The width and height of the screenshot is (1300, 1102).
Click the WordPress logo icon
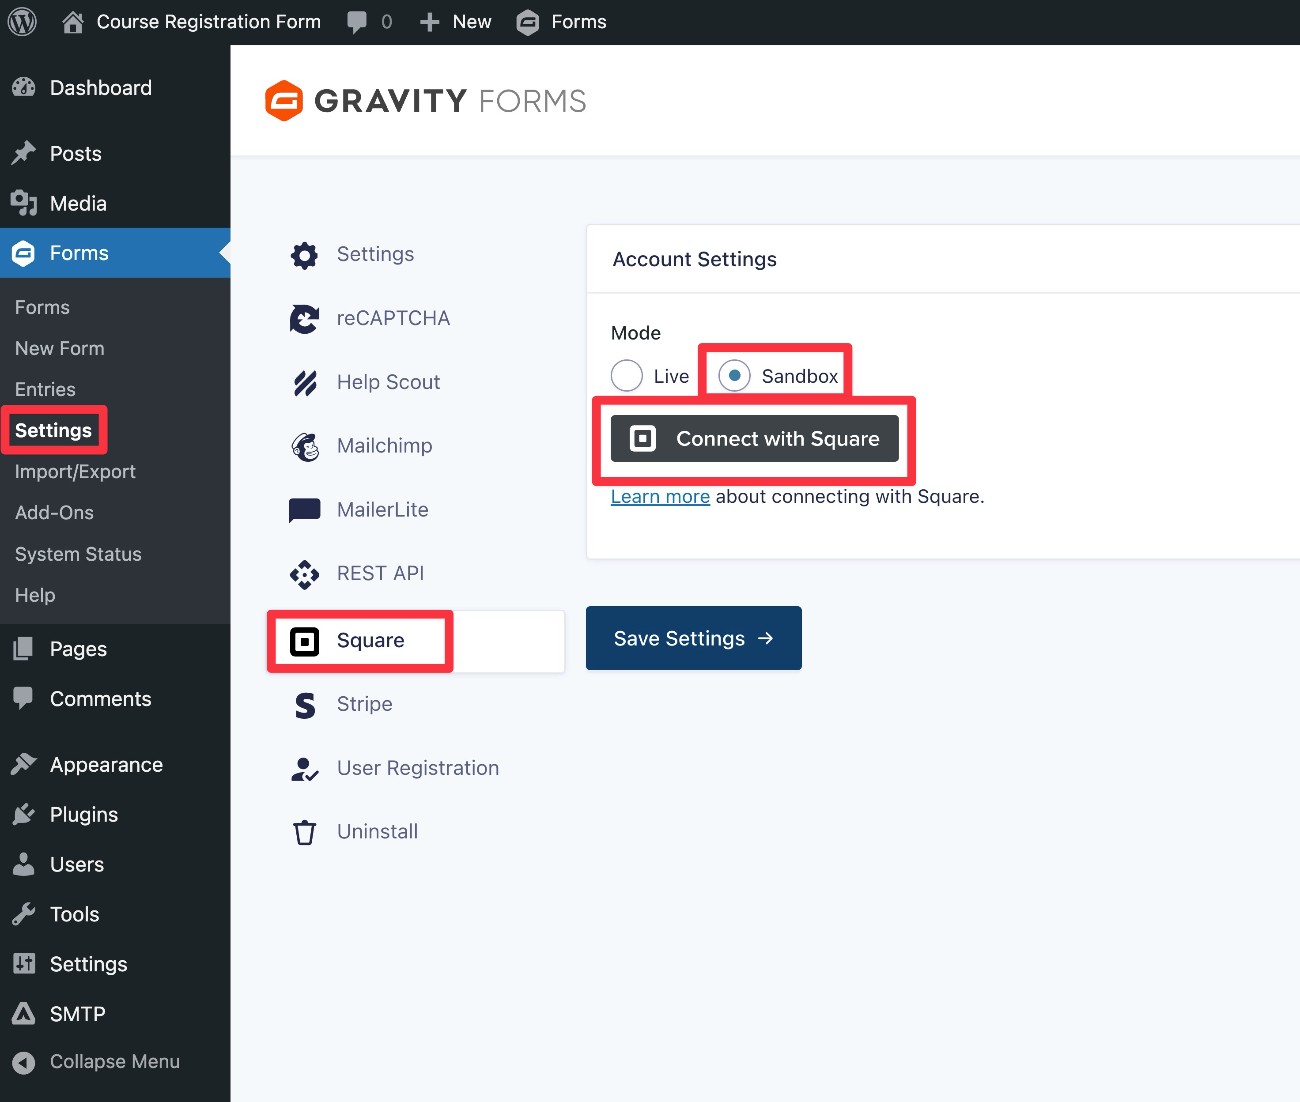[x=22, y=22]
